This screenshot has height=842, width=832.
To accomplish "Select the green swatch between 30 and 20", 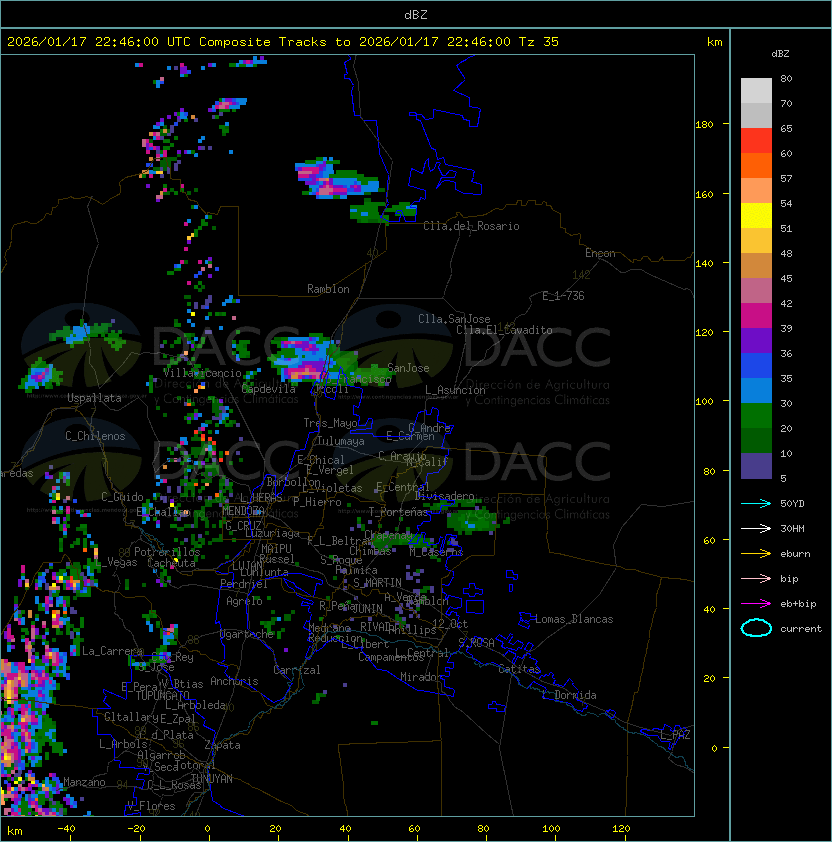I will [756, 416].
